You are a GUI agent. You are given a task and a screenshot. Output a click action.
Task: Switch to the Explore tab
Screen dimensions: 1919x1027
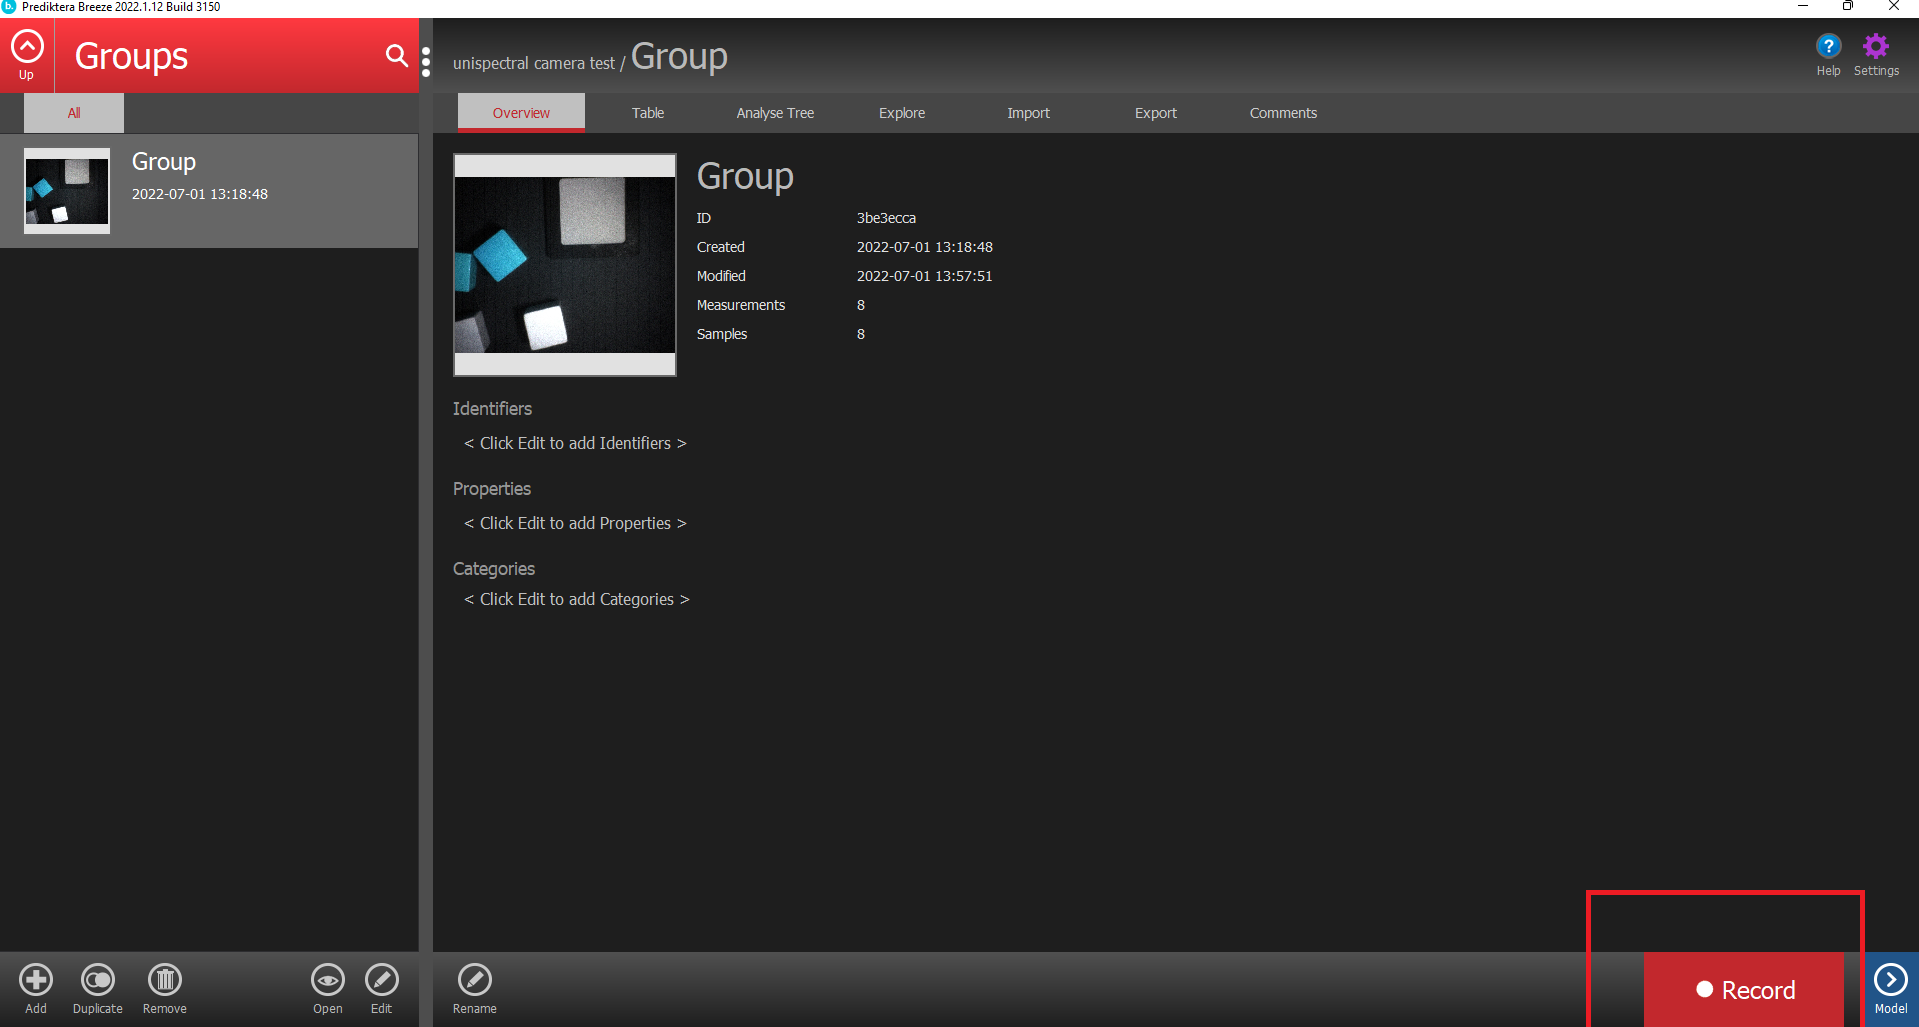click(x=902, y=113)
